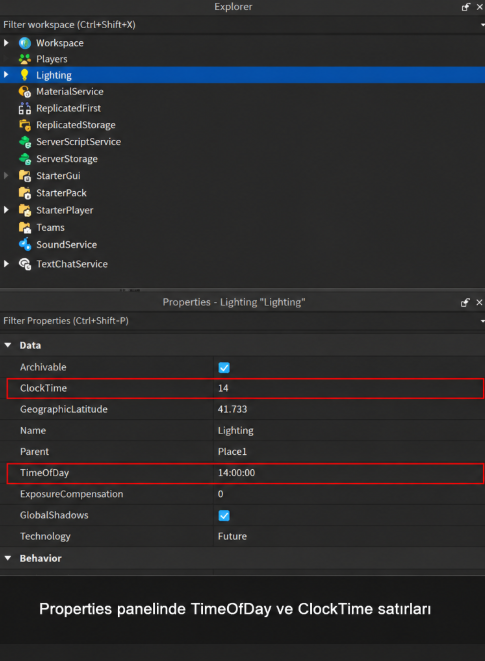This screenshot has width=485, height=661.
Task: Undock the Explorer panel with the pop-out icon
Action: pyautogui.click(x=465, y=7)
